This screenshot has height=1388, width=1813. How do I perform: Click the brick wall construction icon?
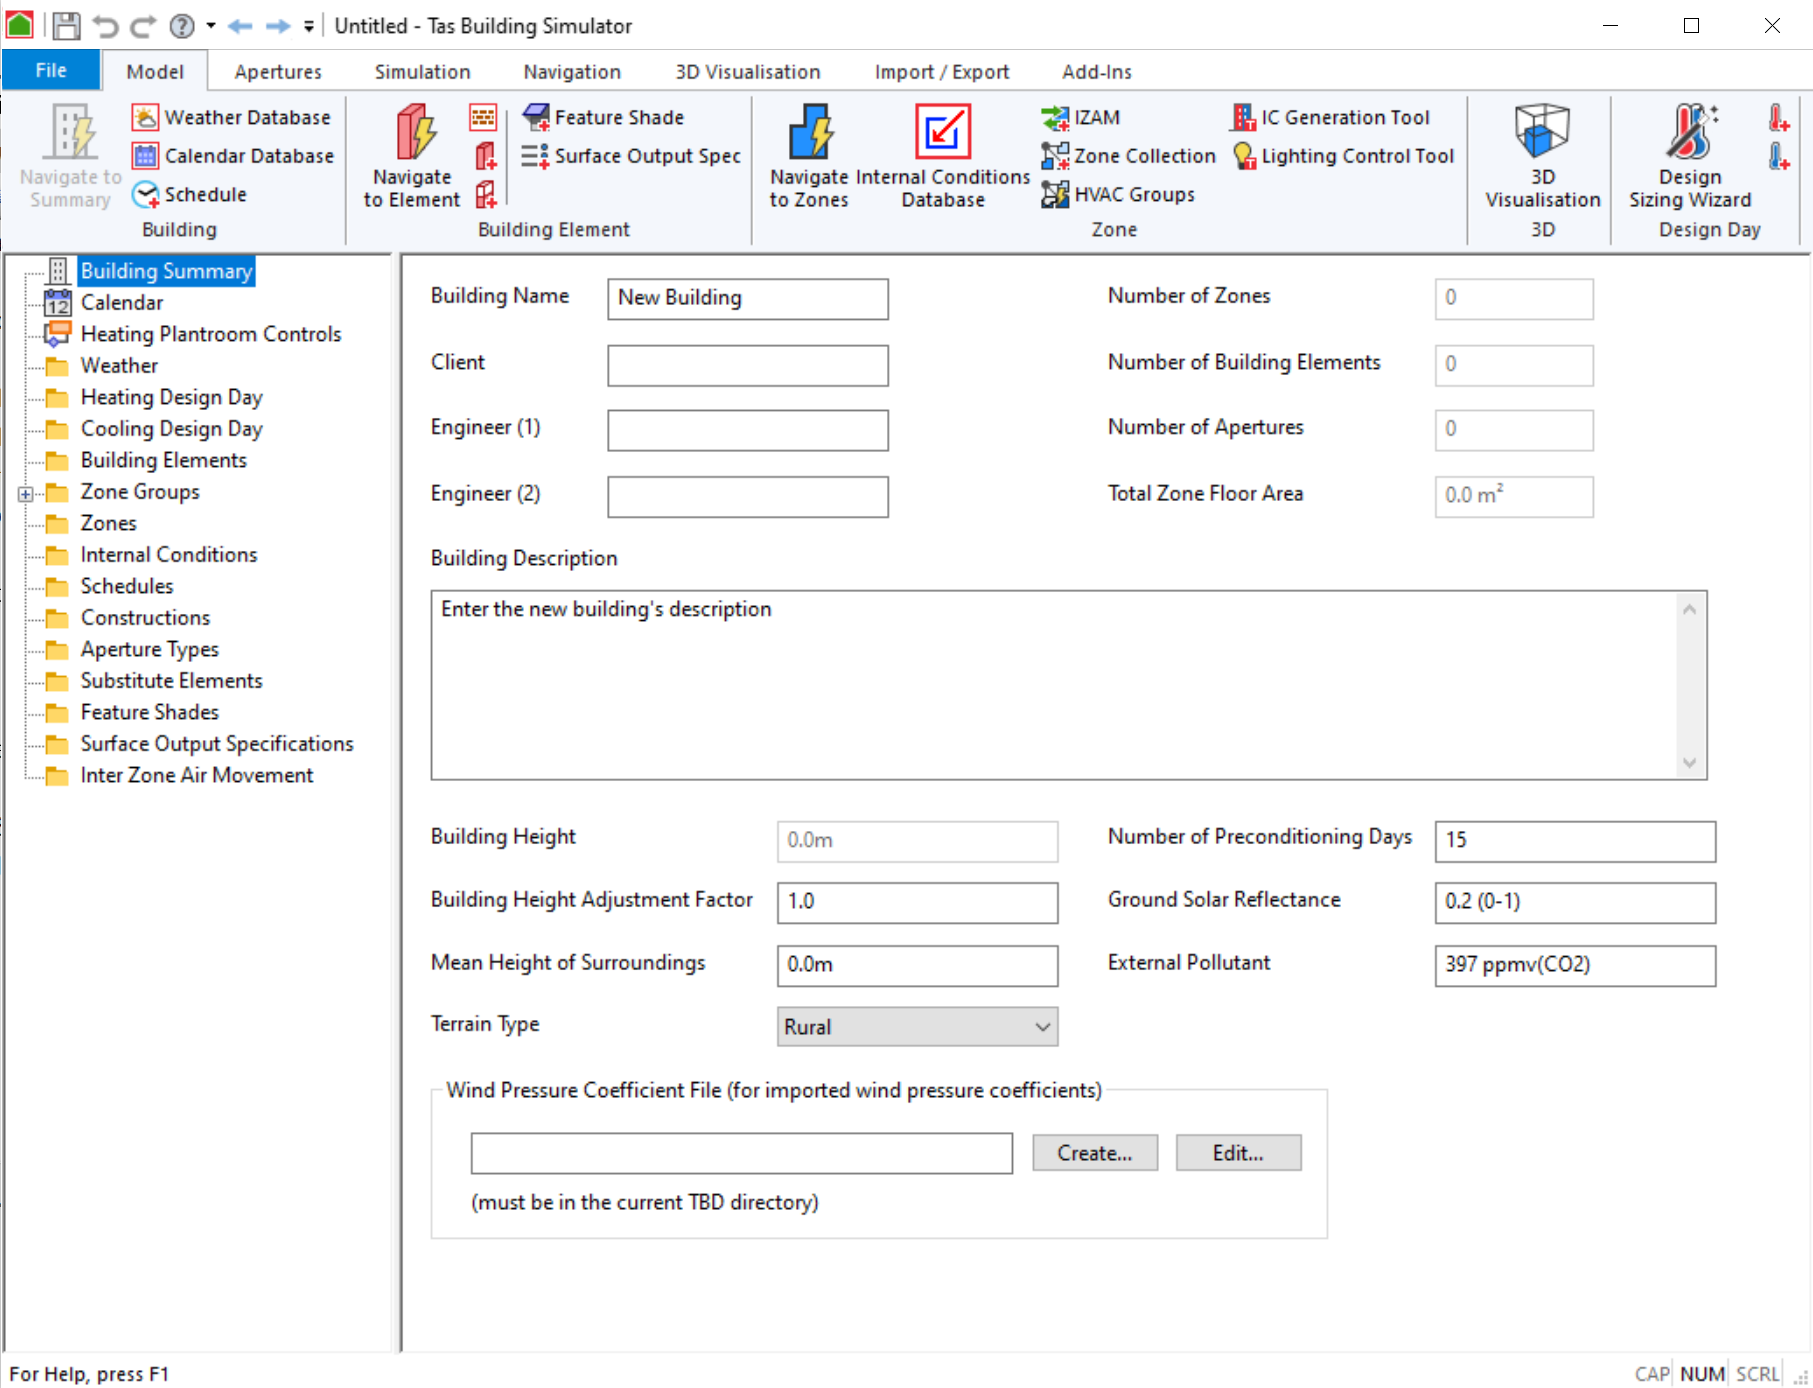483,117
